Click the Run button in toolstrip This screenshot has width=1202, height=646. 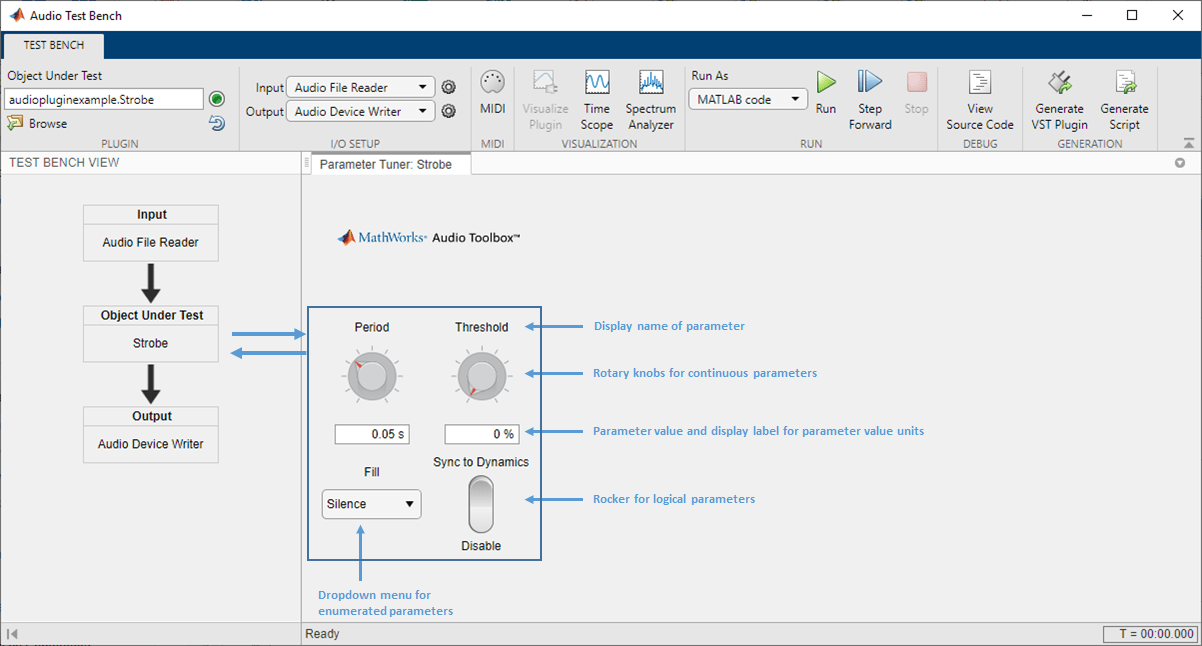click(x=826, y=93)
